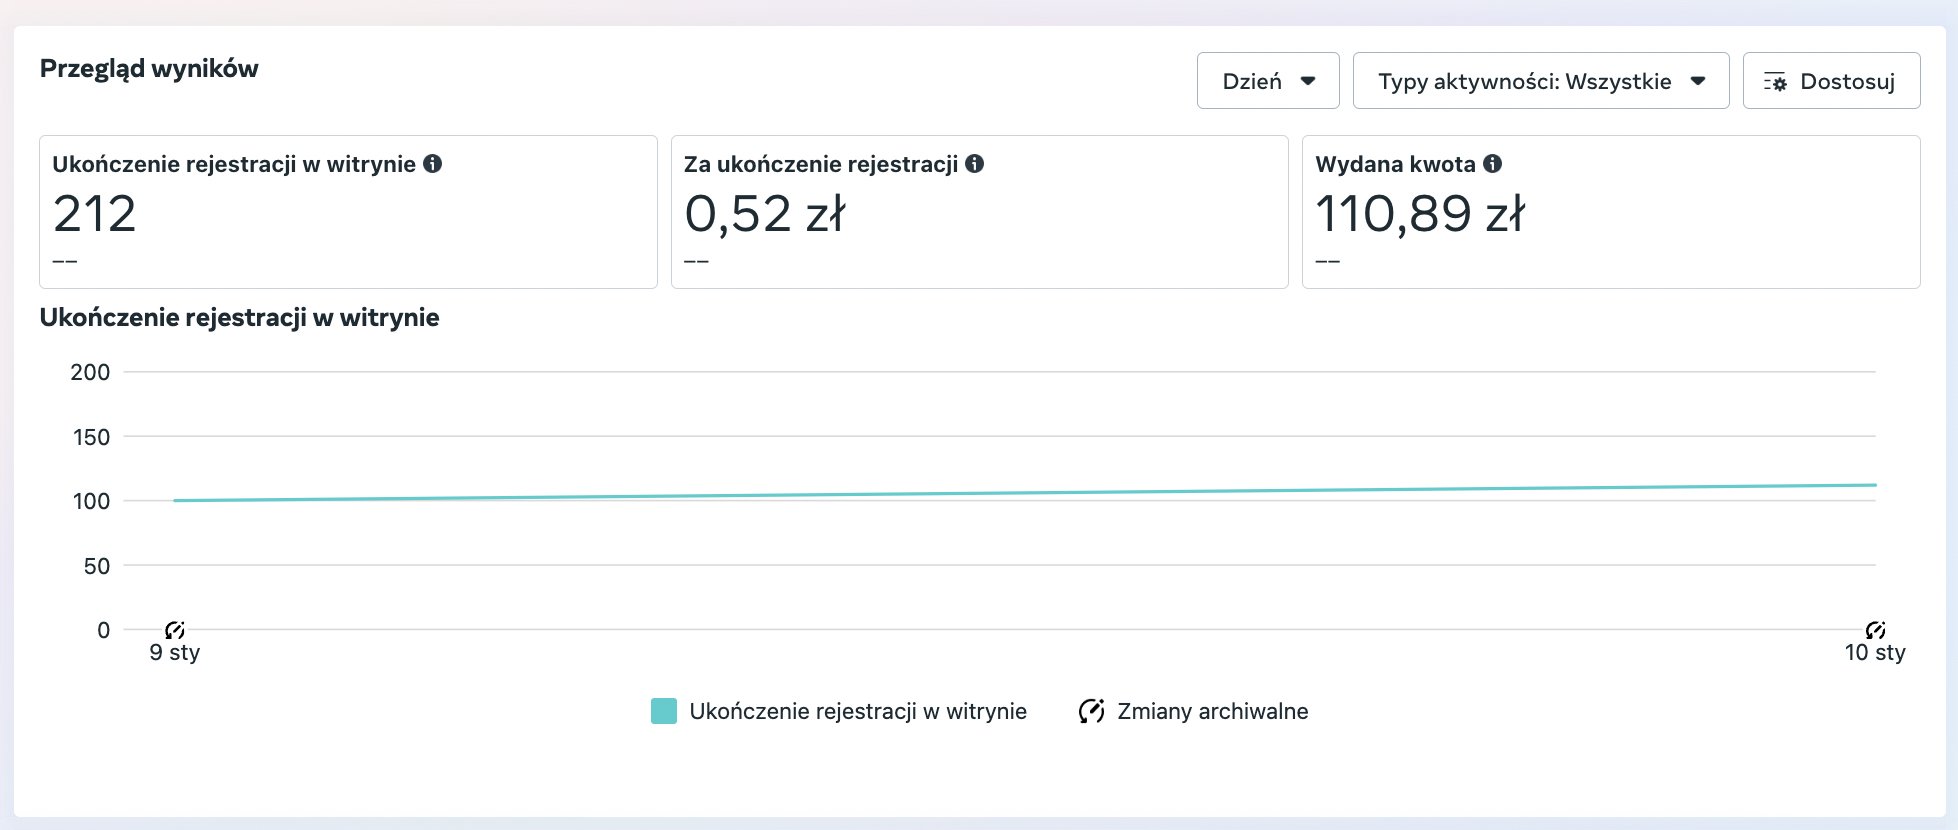Image resolution: width=1958 pixels, height=830 pixels.
Task: Select the Ukończenie rejestracji w witrynie metric card
Action: pyautogui.click(x=348, y=212)
